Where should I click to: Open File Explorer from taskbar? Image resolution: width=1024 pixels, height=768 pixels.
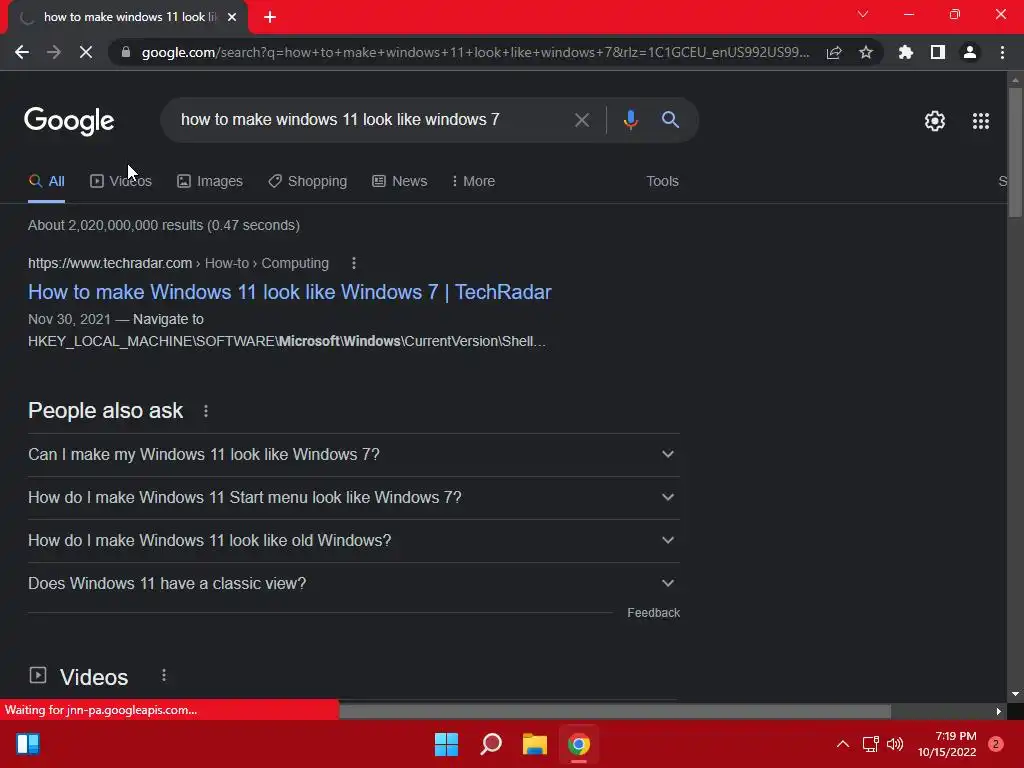(x=534, y=744)
